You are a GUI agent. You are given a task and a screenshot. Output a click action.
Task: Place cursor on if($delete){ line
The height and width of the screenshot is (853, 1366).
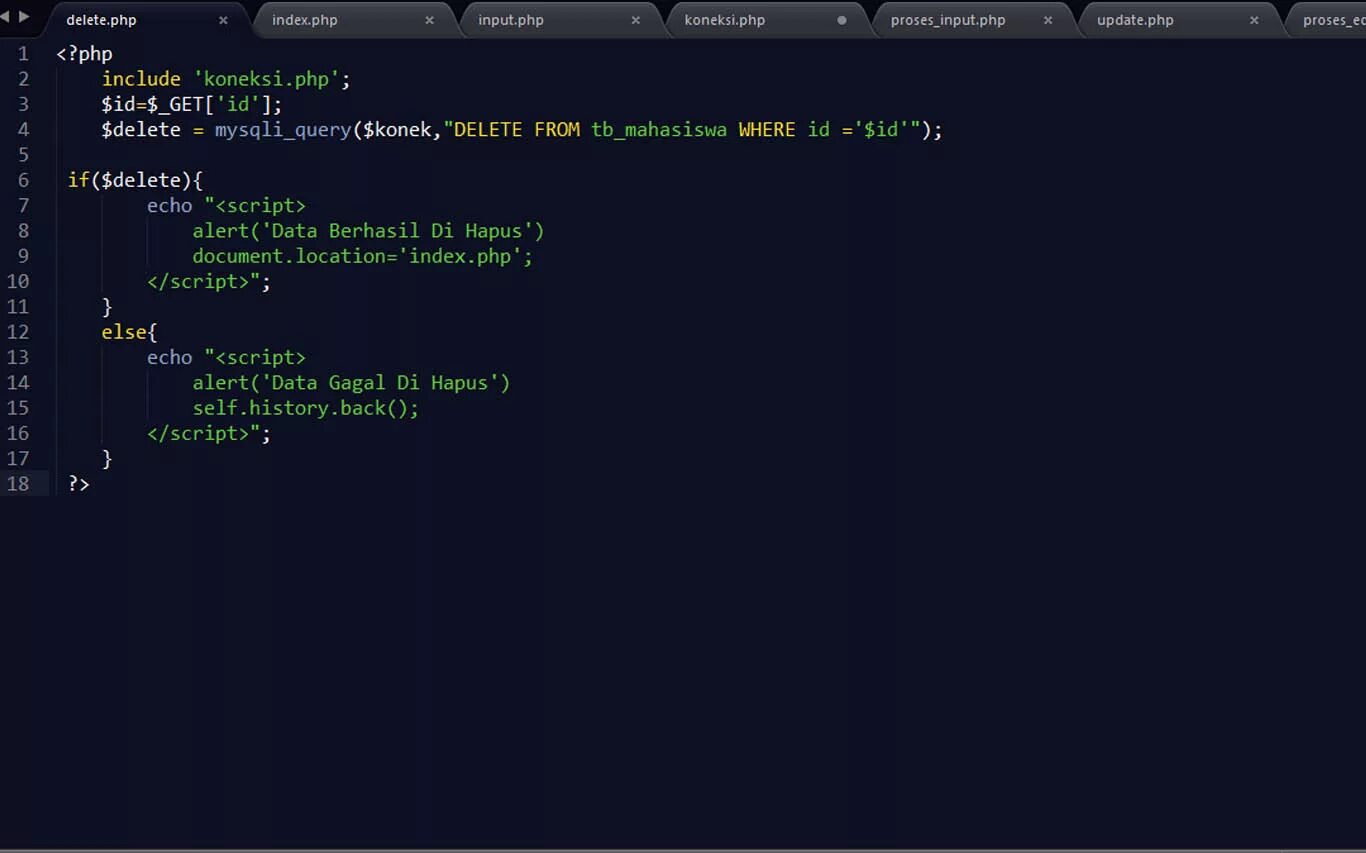coord(135,180)
